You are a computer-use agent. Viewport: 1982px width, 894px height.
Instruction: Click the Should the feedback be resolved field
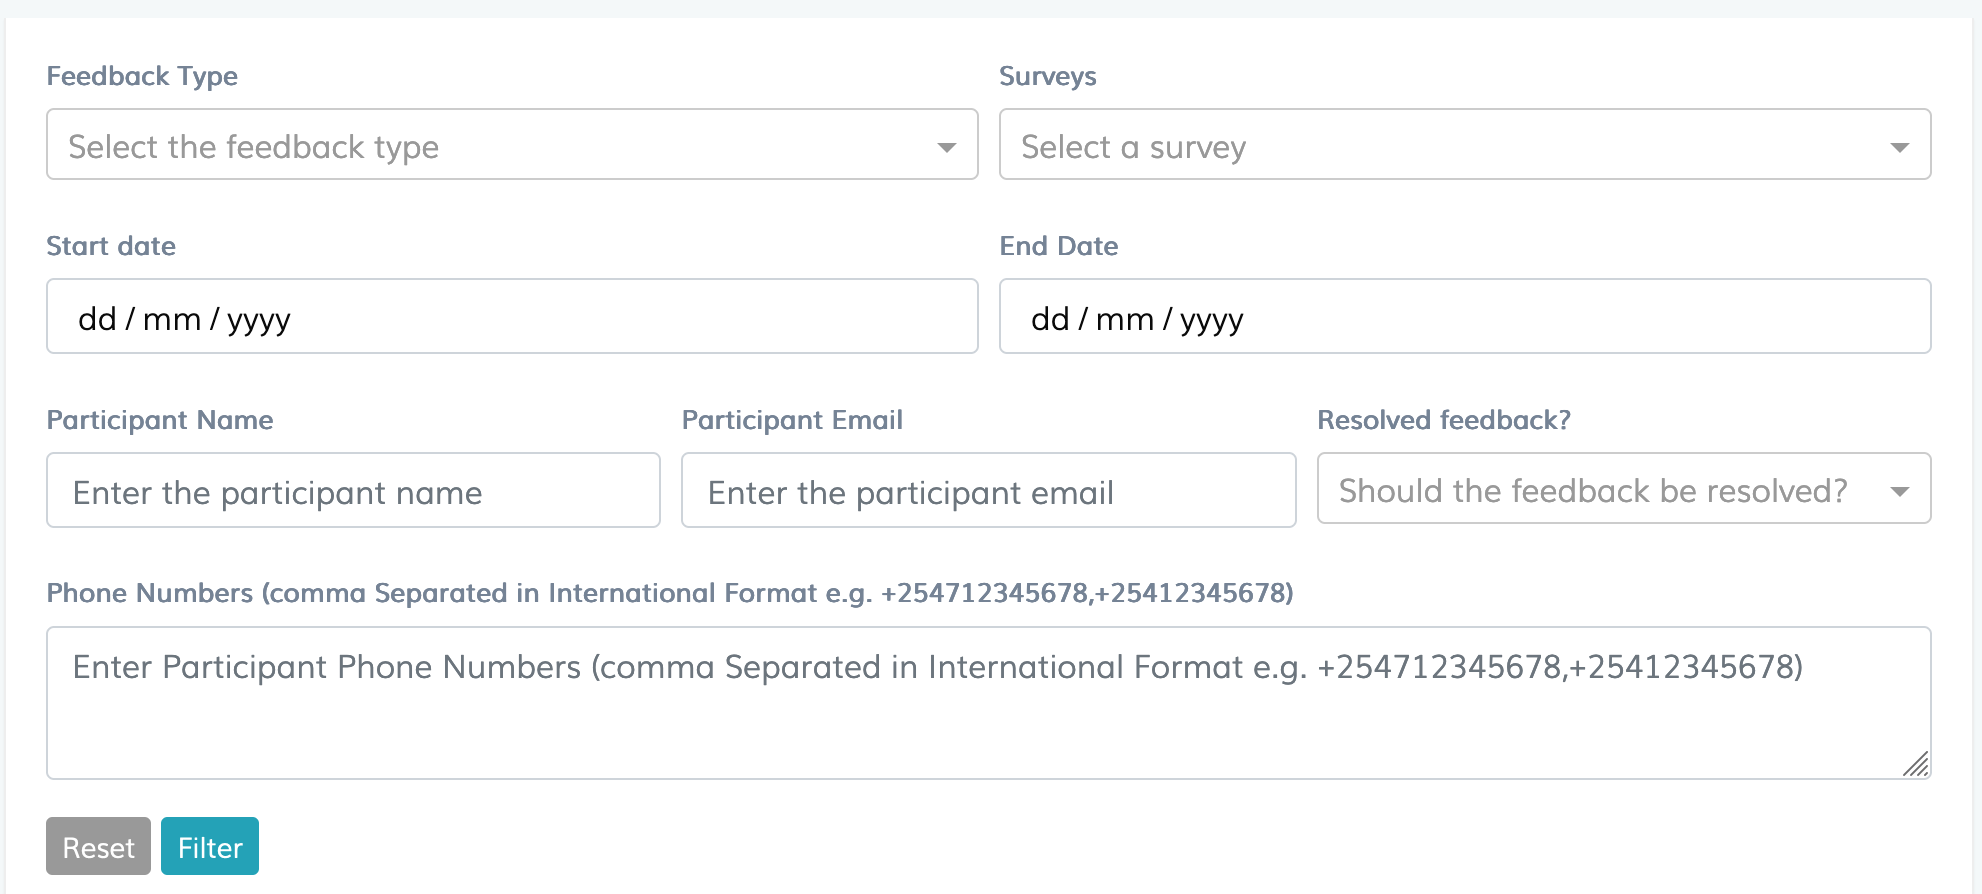(x=1622, y=490)
